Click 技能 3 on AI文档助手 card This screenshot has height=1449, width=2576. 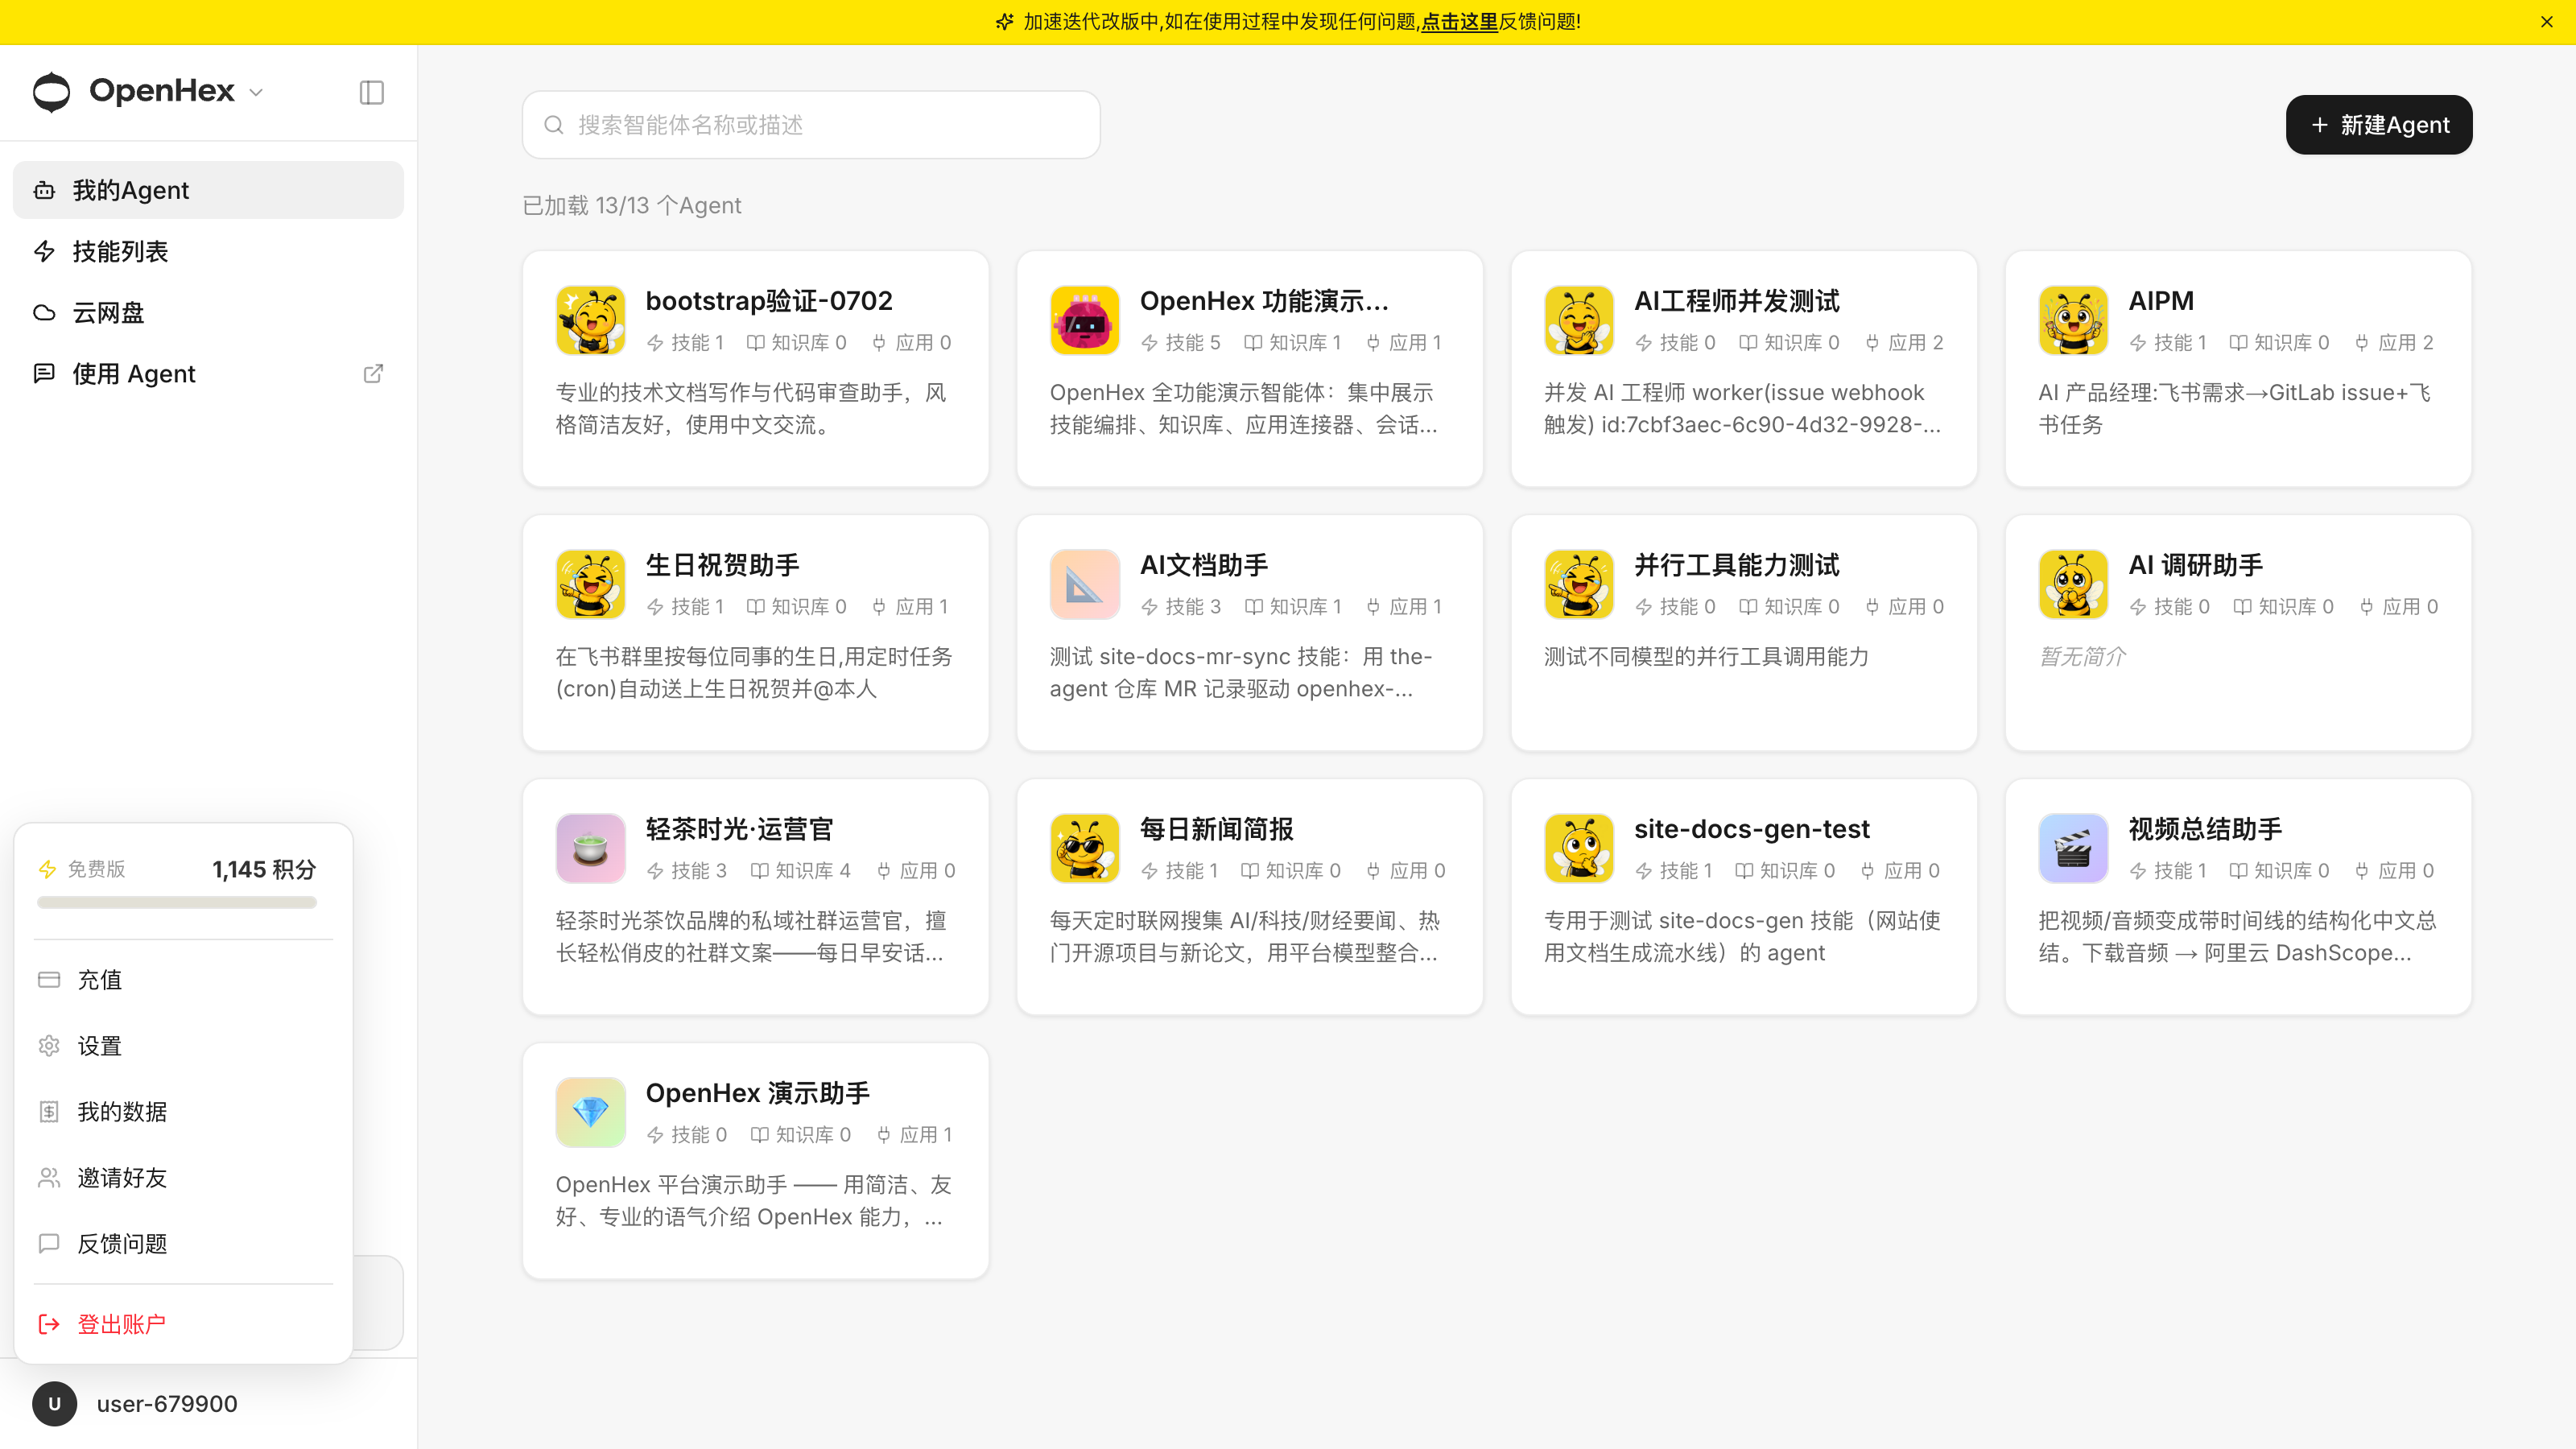(1180, 607)
